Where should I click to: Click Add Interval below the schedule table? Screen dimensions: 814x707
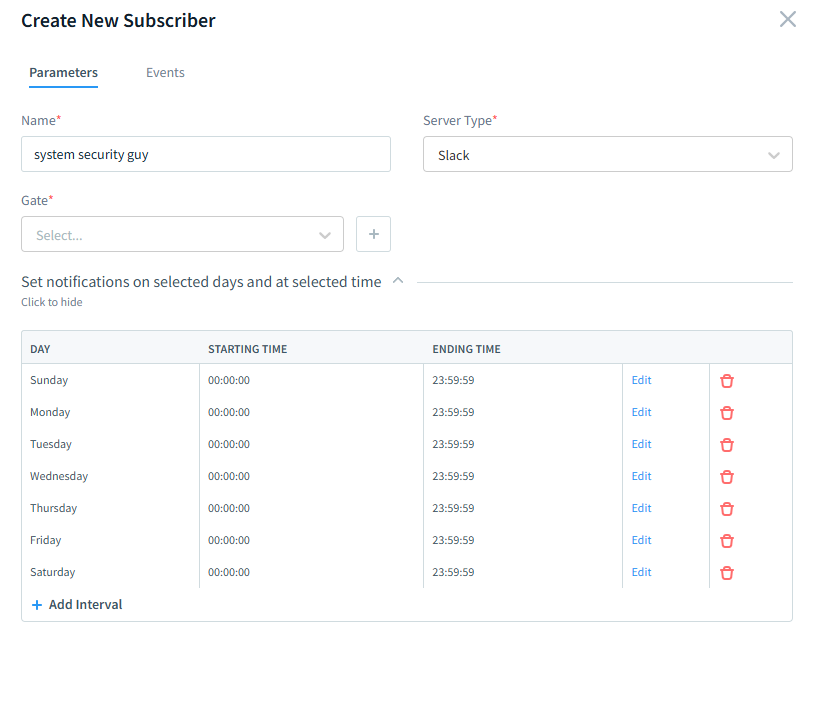tap(76, 604)
